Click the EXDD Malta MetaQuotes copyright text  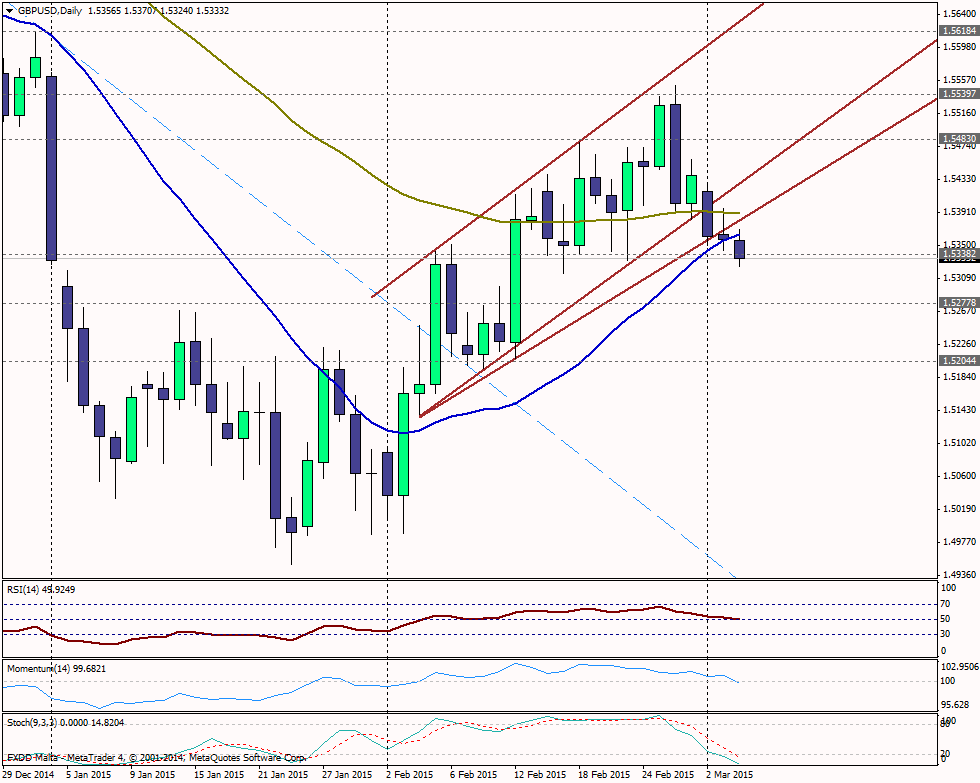(150, 759)
